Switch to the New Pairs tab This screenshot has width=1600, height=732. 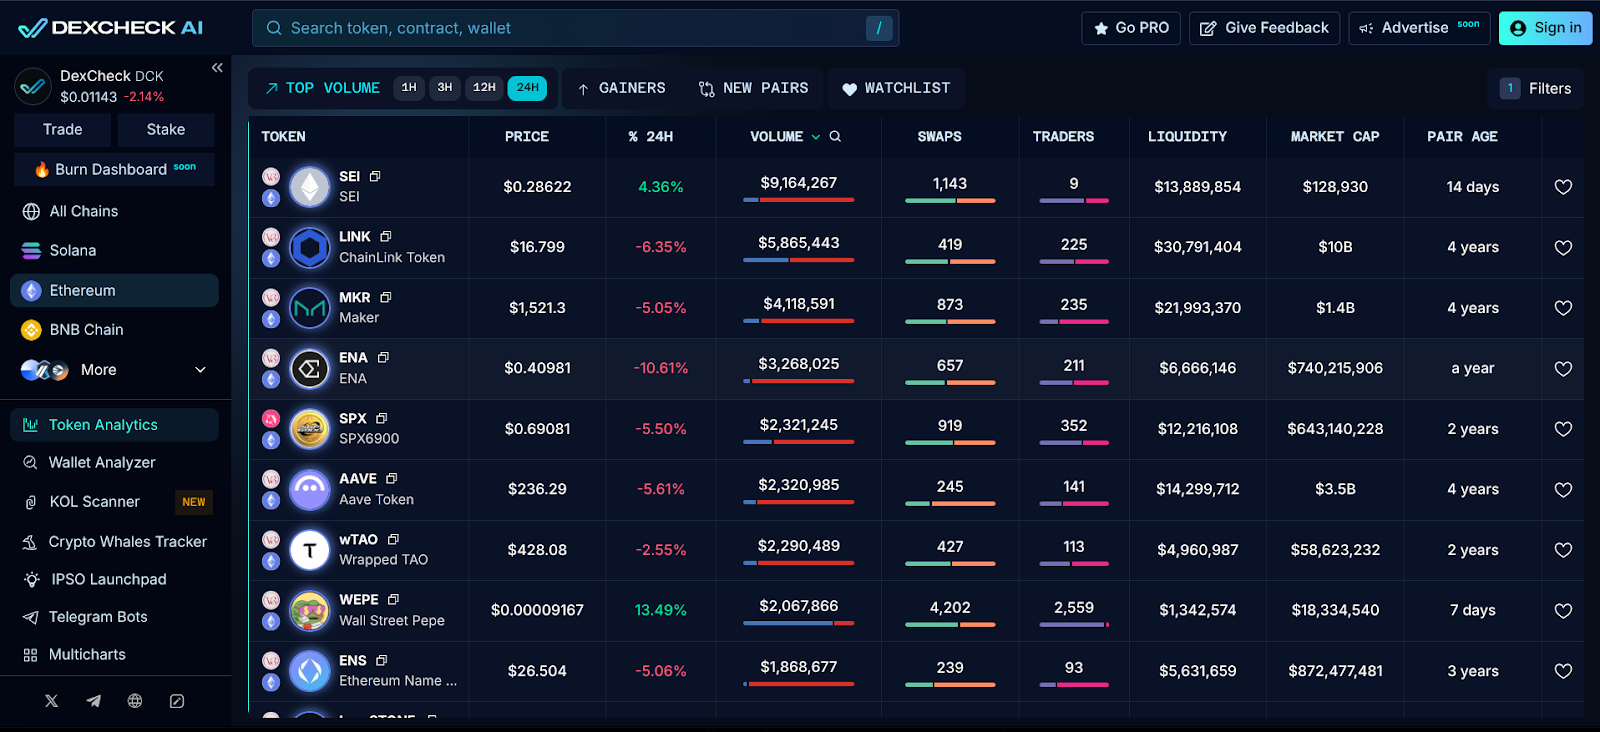pyautogui.click(x=753, y=88)
